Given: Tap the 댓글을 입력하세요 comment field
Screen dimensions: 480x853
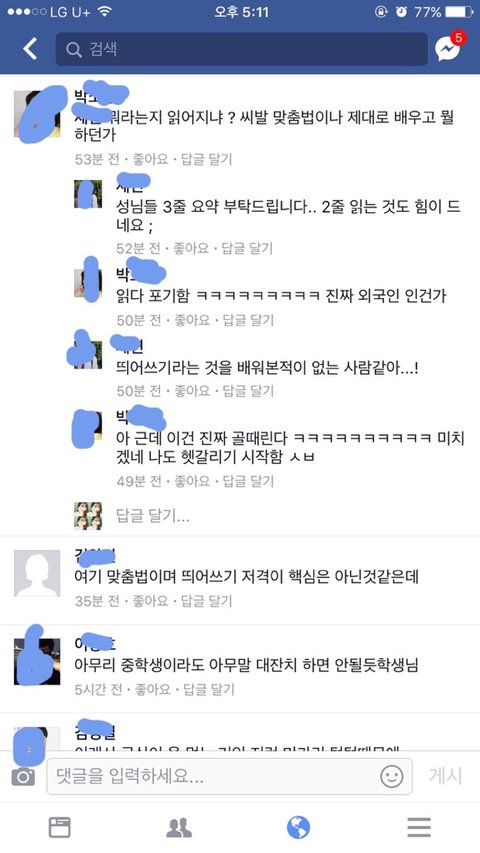Looking at the screenshot, I should 229,776.
